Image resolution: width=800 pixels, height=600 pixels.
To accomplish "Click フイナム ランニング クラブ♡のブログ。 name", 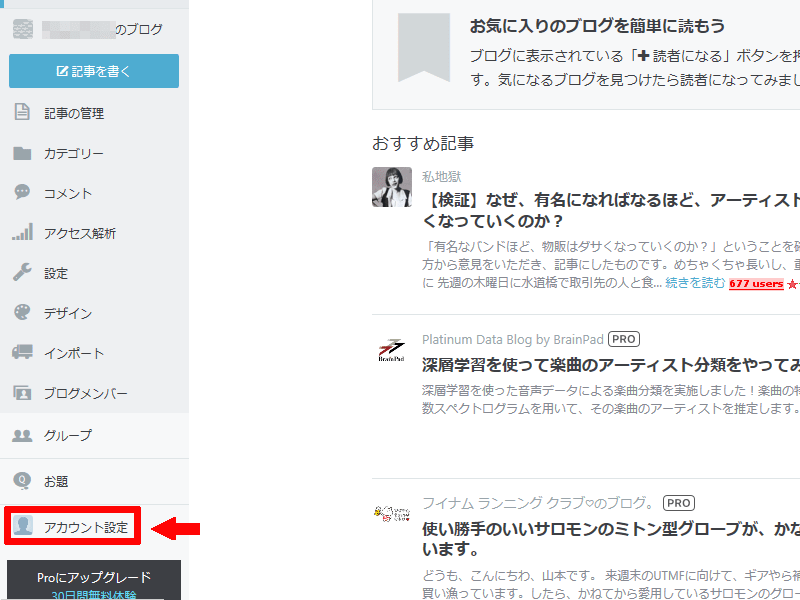I will [x=538, y=503].
